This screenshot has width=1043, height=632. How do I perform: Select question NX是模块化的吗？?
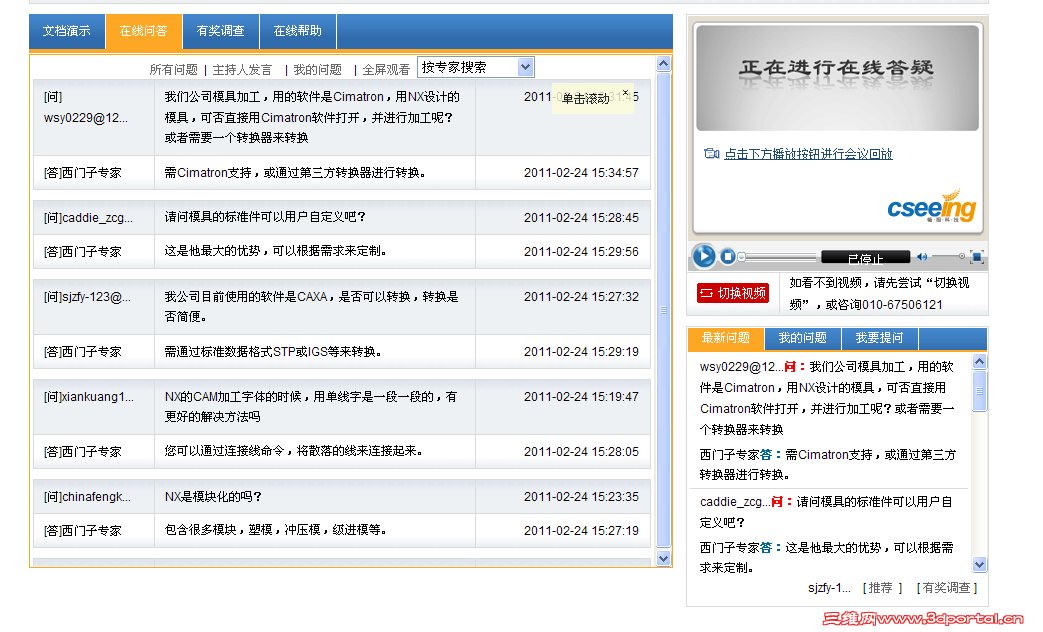point(214,497)
